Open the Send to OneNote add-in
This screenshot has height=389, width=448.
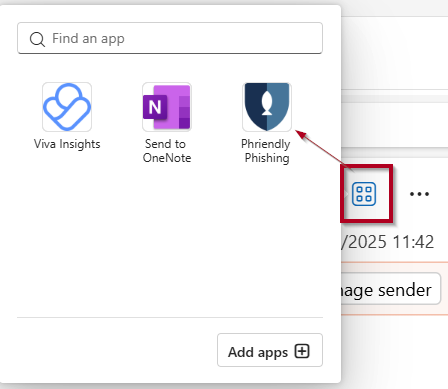167,107
